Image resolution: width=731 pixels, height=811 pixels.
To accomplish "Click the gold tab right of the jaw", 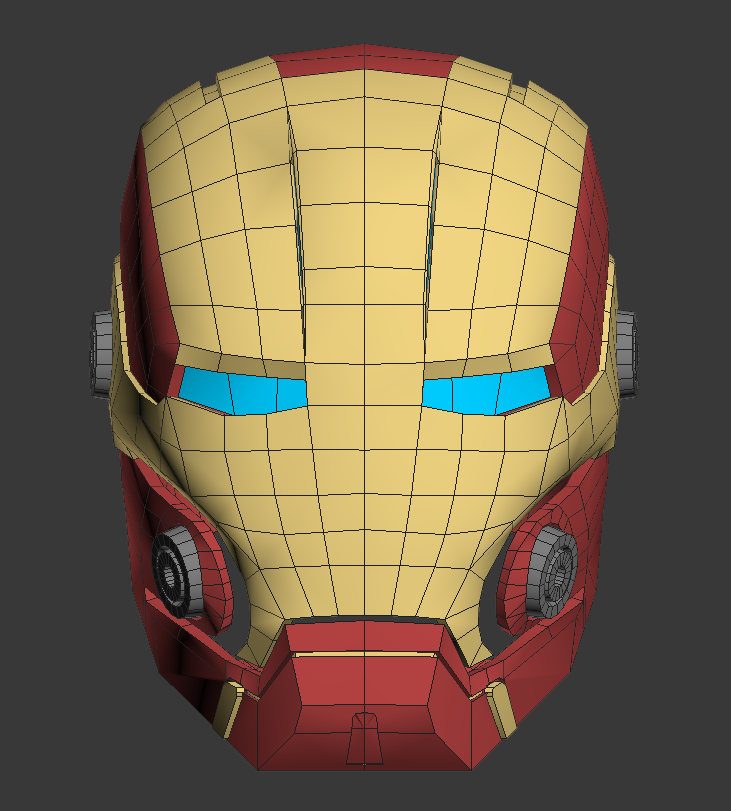I will [501, 709].
